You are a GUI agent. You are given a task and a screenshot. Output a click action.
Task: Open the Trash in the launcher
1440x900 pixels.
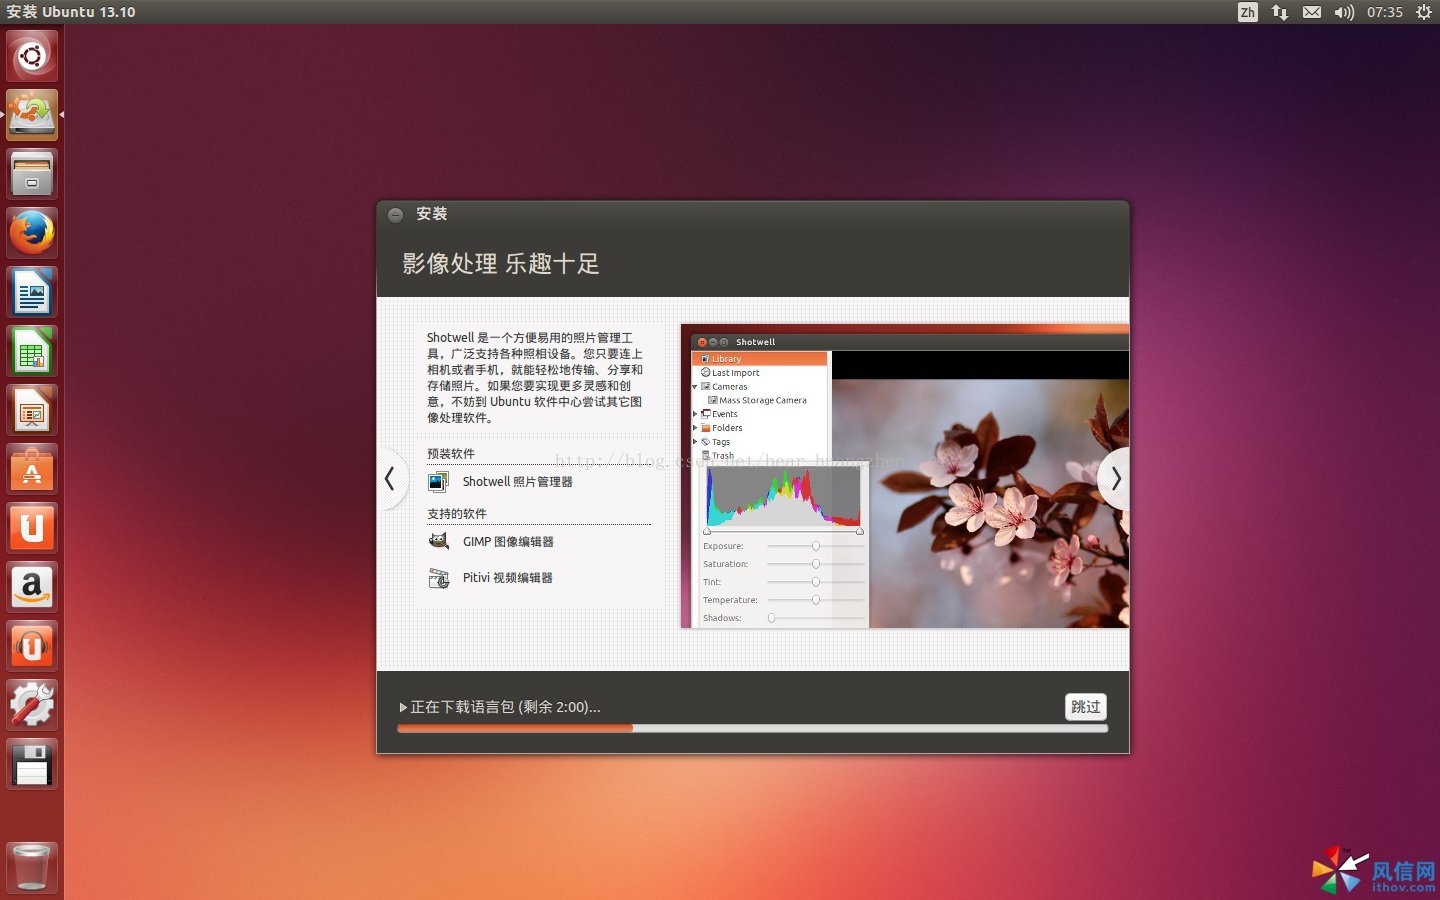pyautogui.click(x=32, y=866)
